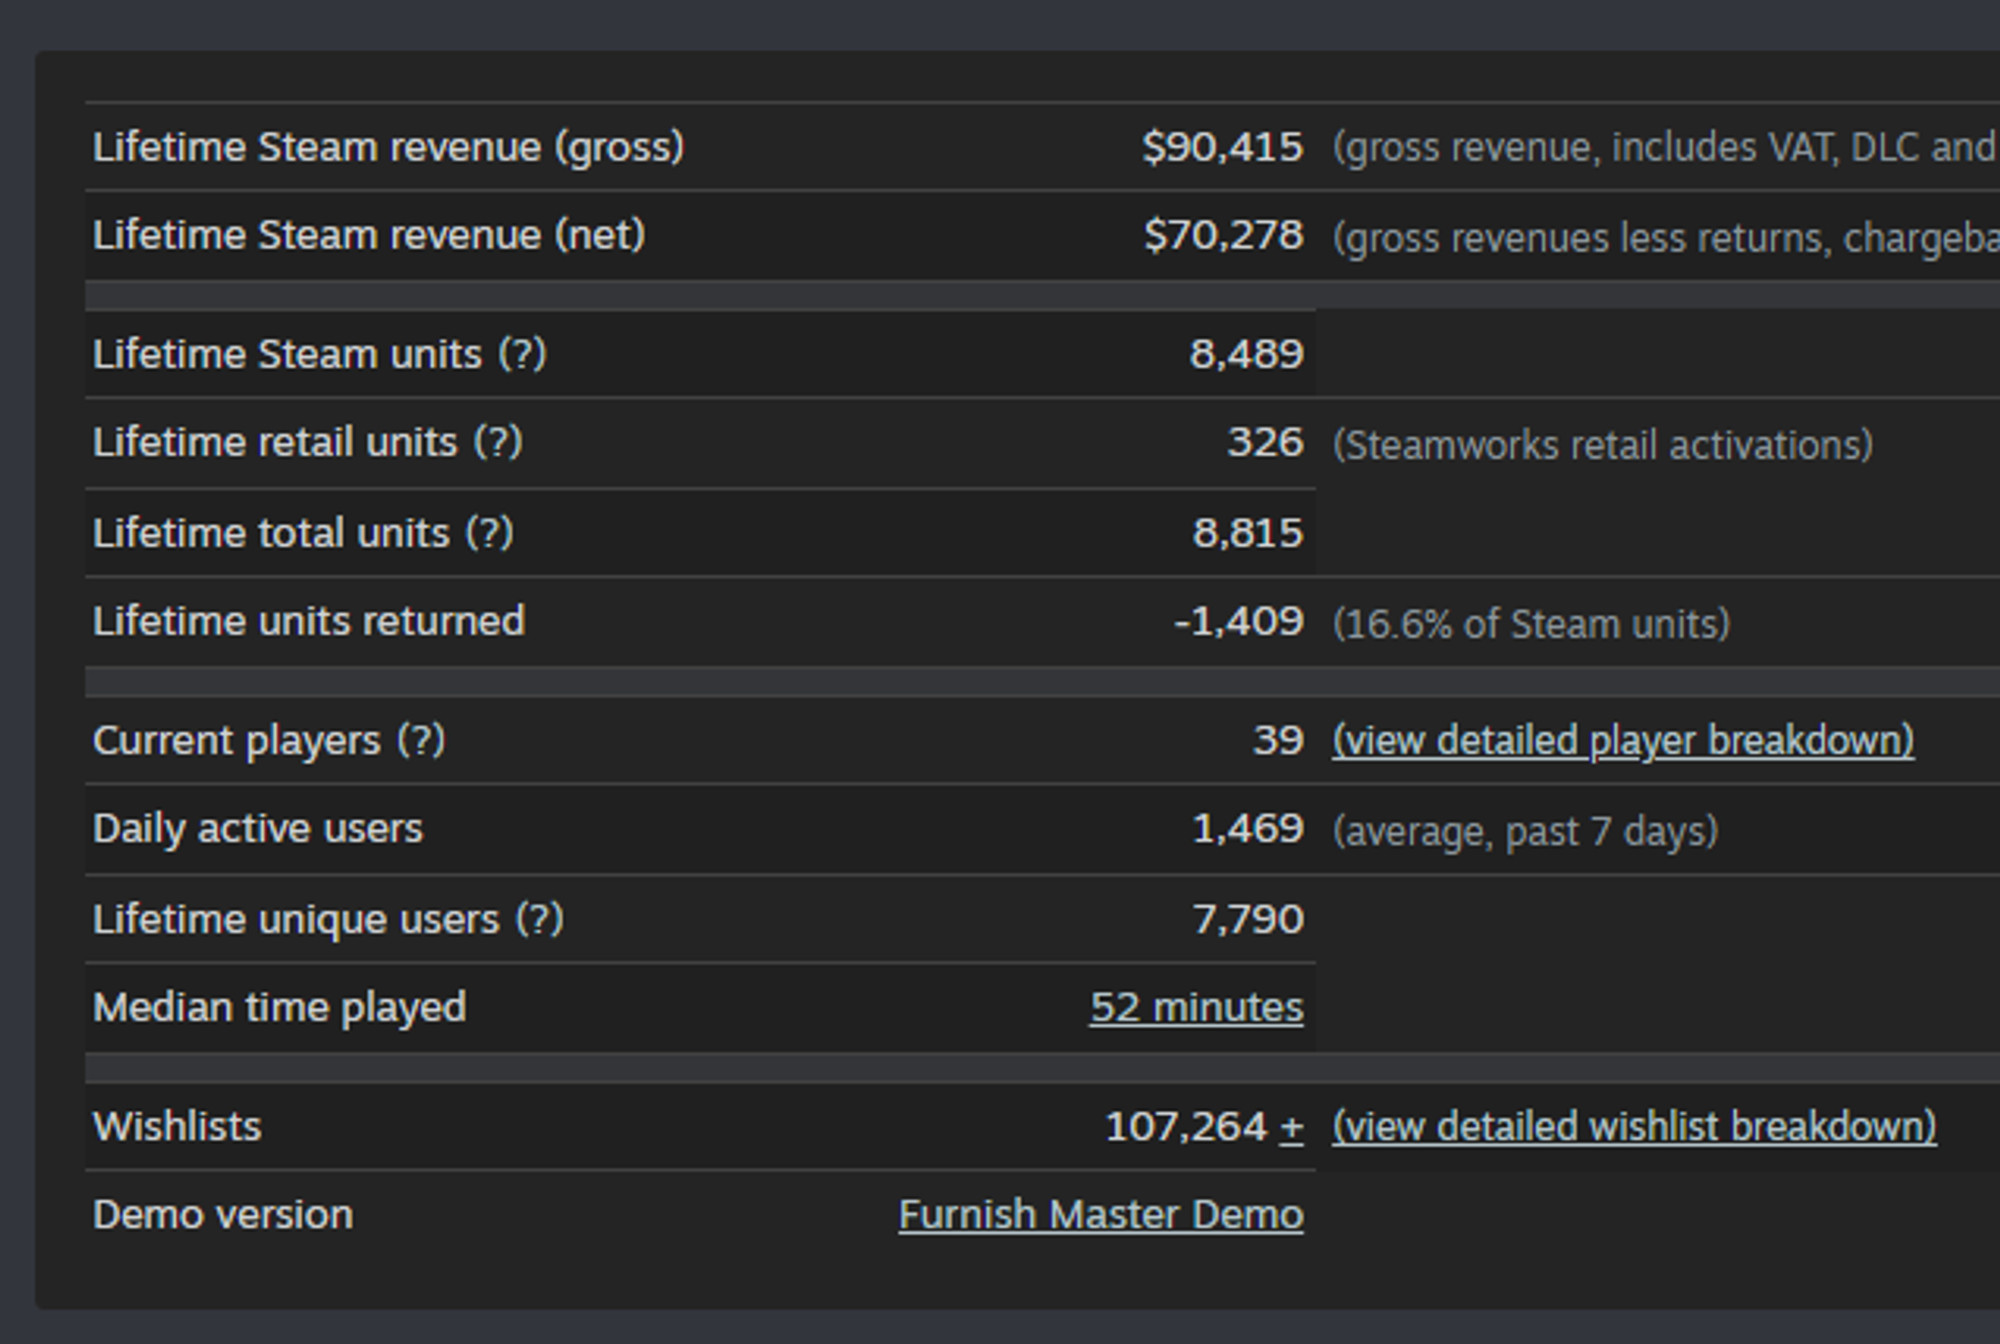Select the net revenue value $70,278
This screenshot has width=2000, height=1344.
coord(1223,235)
